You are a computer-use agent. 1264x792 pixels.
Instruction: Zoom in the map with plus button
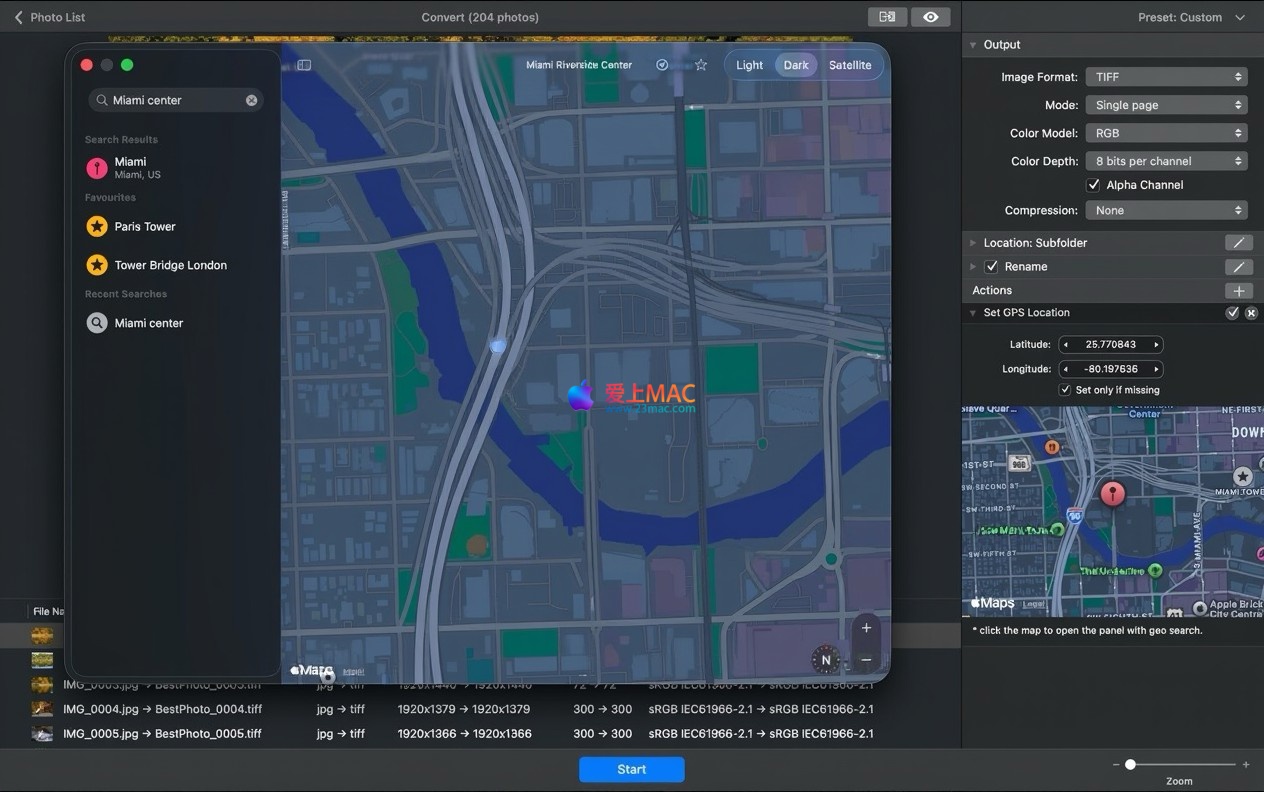point(866,628)
